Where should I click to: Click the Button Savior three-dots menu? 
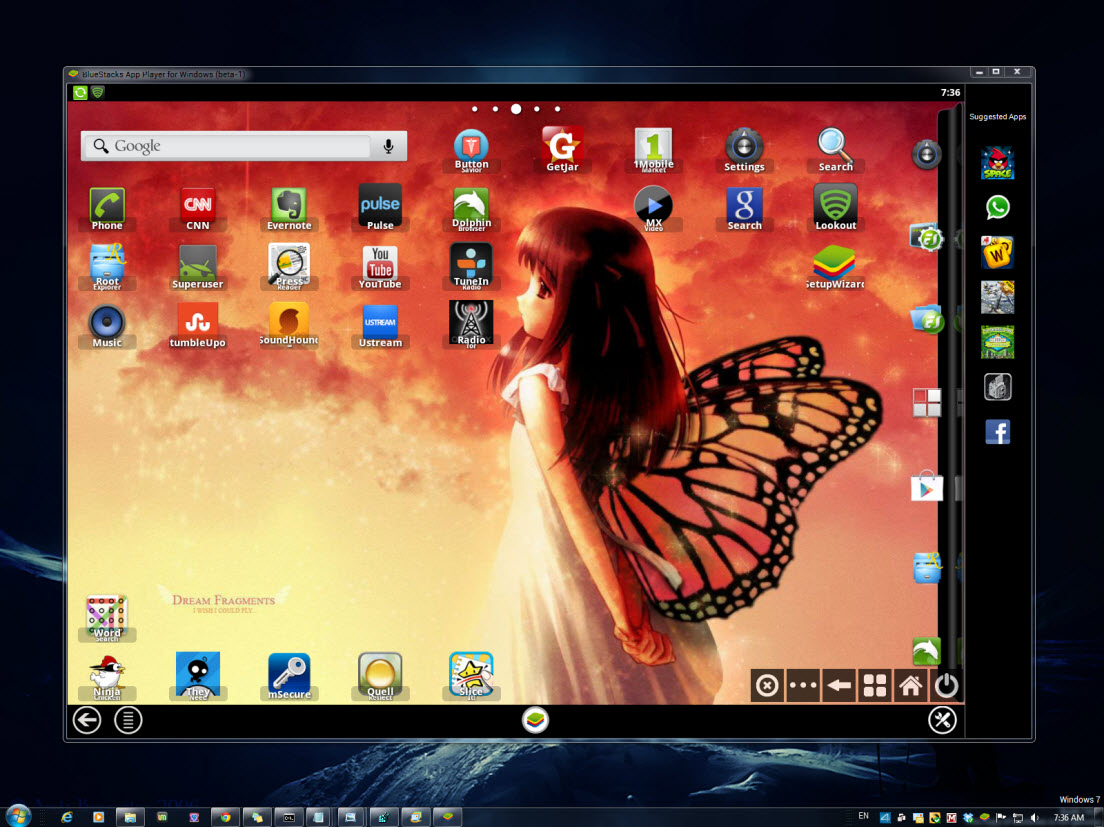point(803,686)
